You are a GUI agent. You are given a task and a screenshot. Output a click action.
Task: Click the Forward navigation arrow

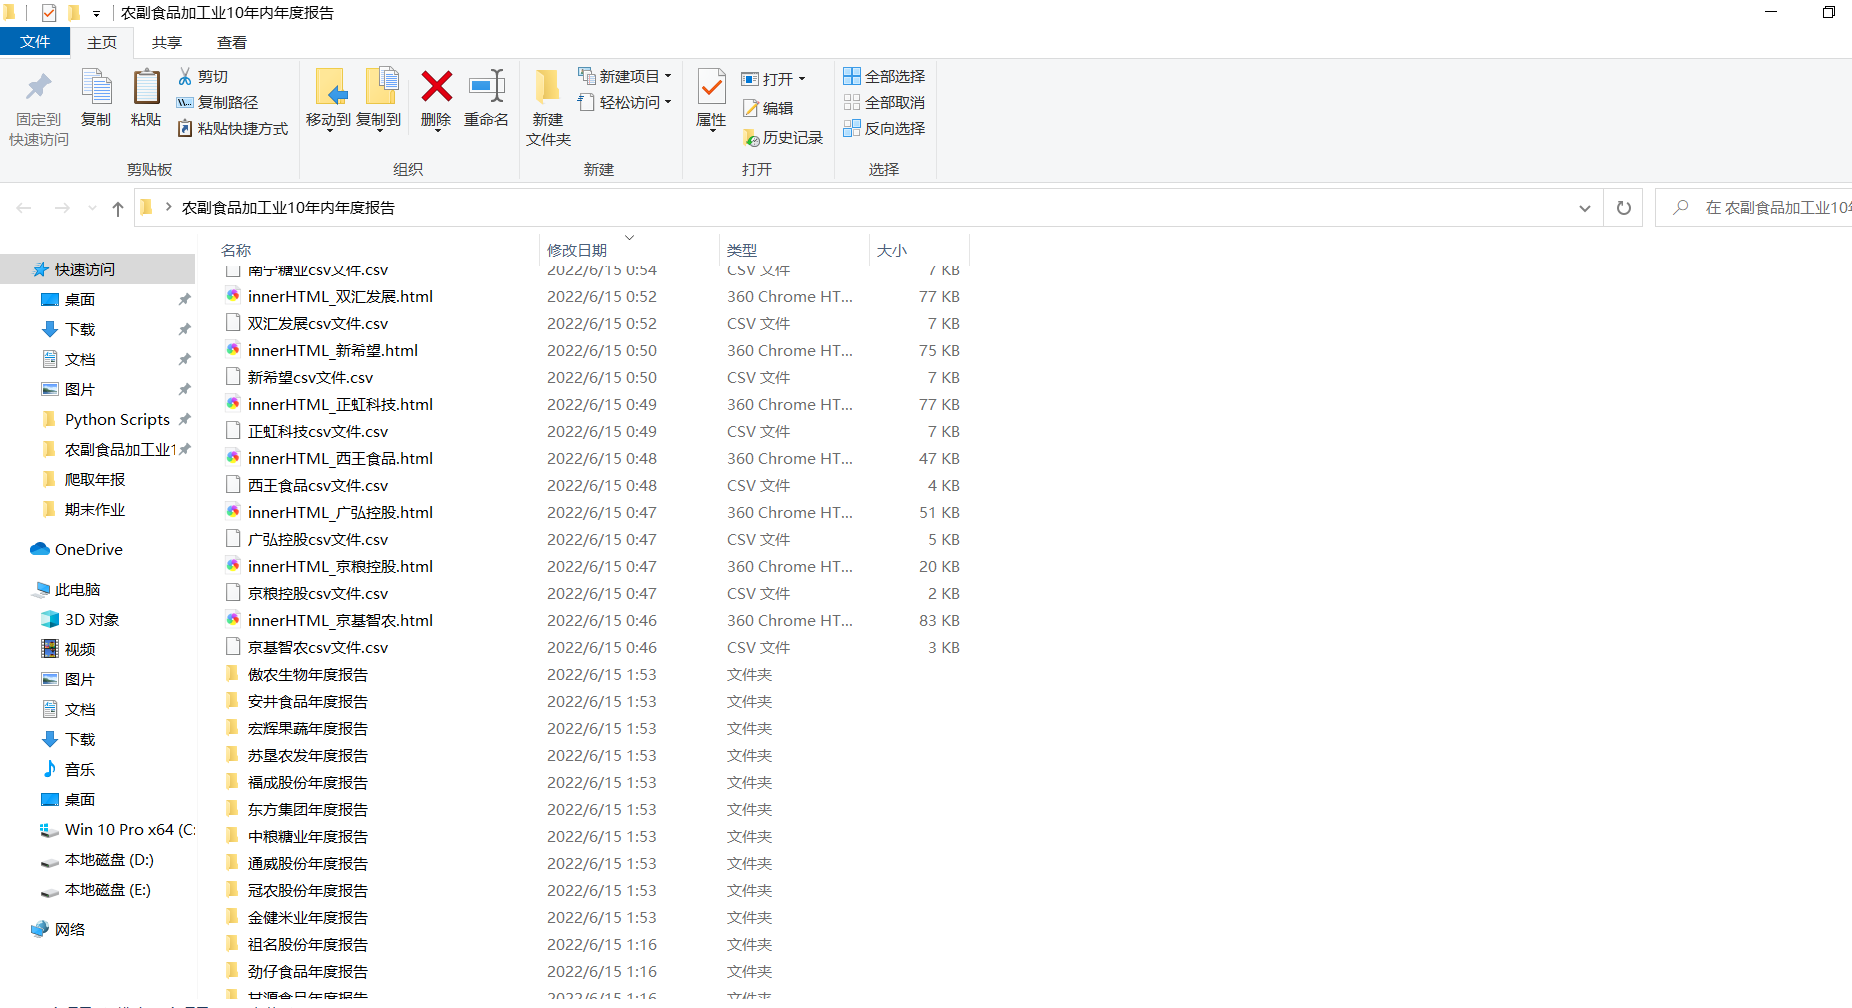pos(62,208)
